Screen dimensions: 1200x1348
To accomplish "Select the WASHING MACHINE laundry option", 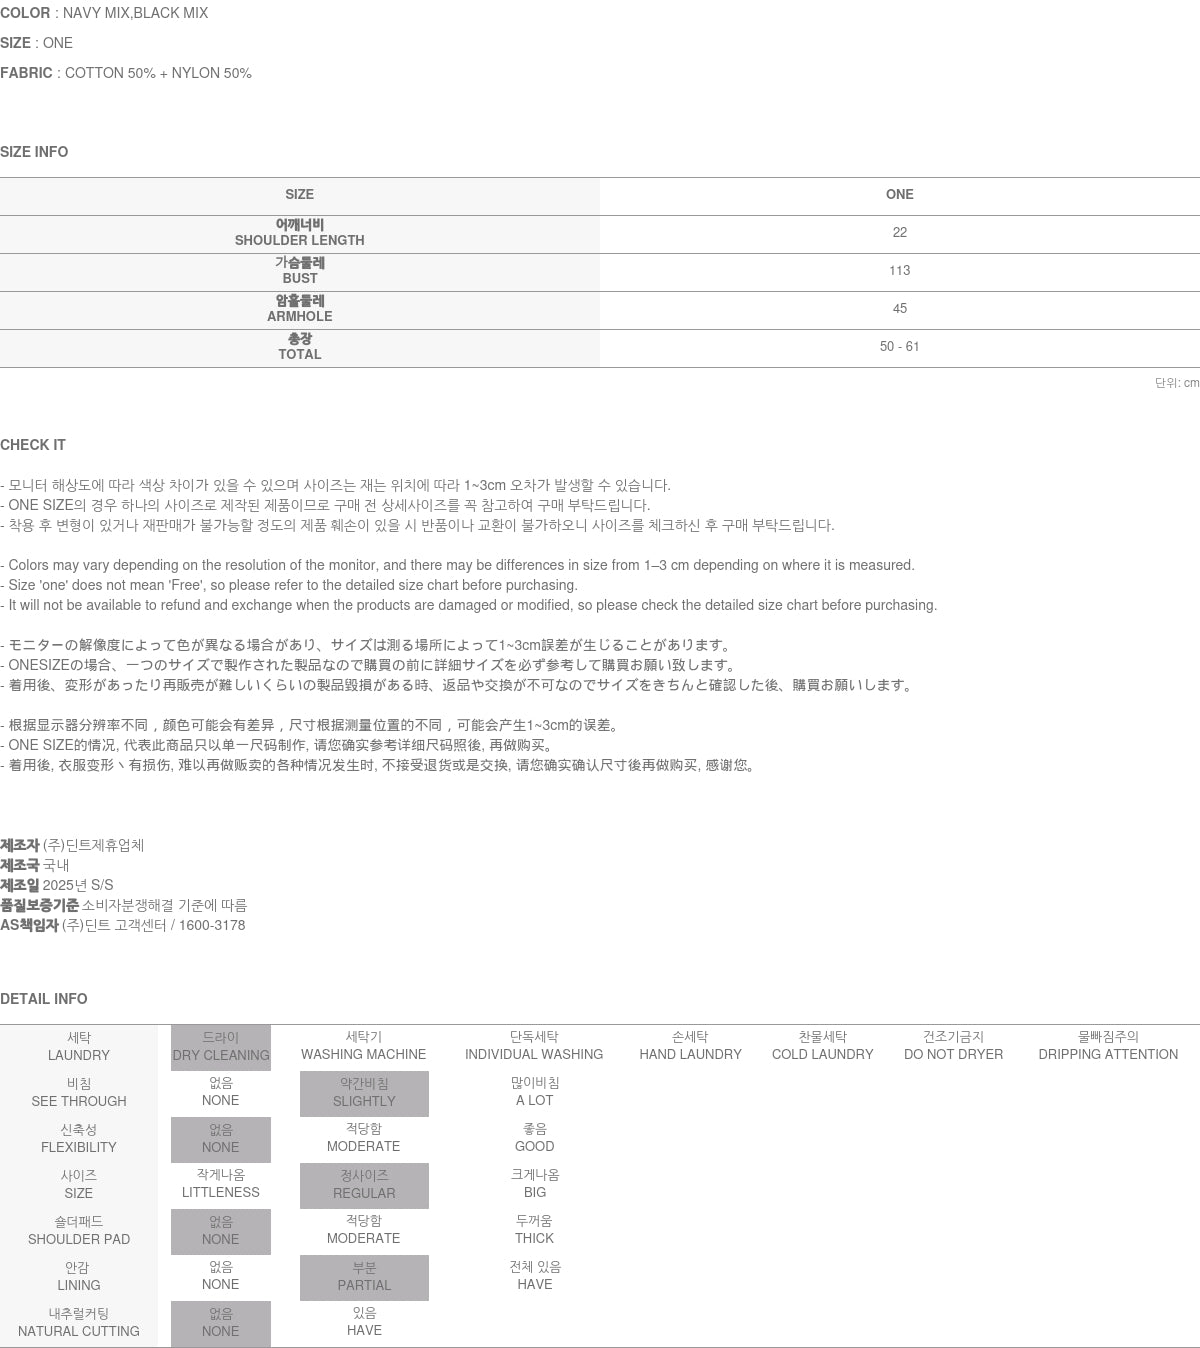I will pos(363,1046).
